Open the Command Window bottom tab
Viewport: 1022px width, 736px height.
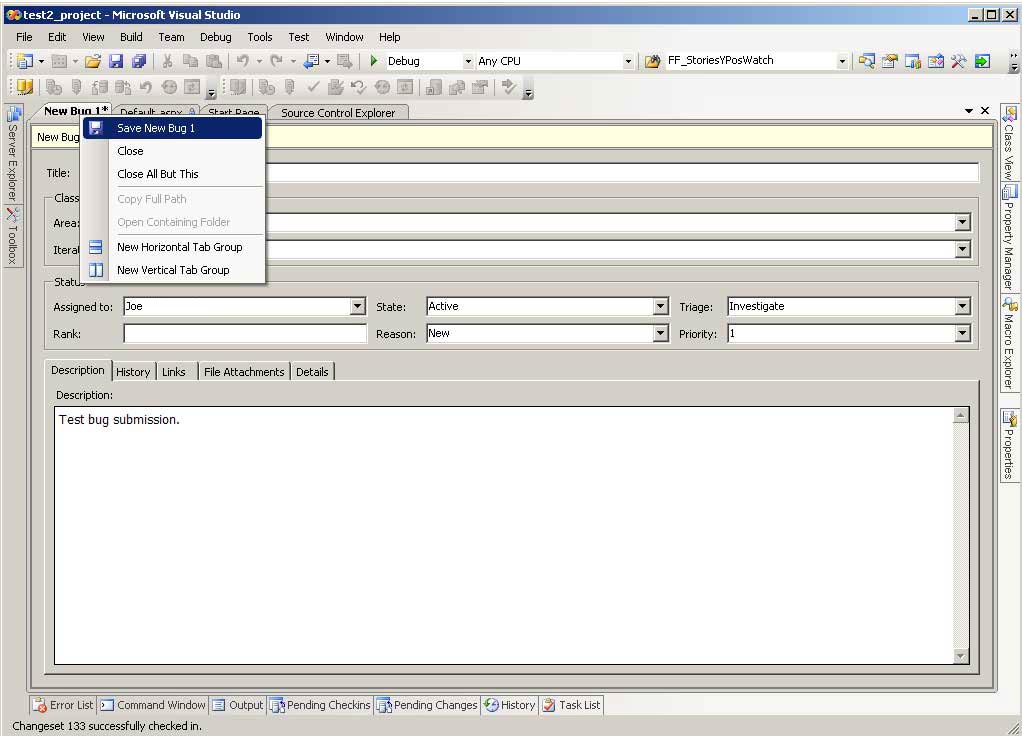pos(153,705)
